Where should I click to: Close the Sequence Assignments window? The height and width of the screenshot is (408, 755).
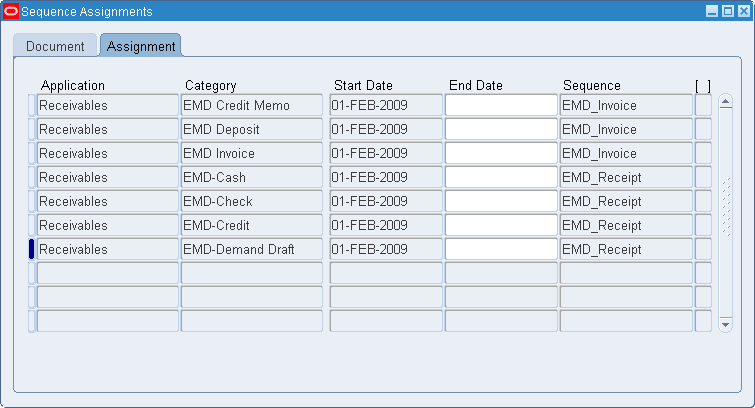(x=744, y=11)
